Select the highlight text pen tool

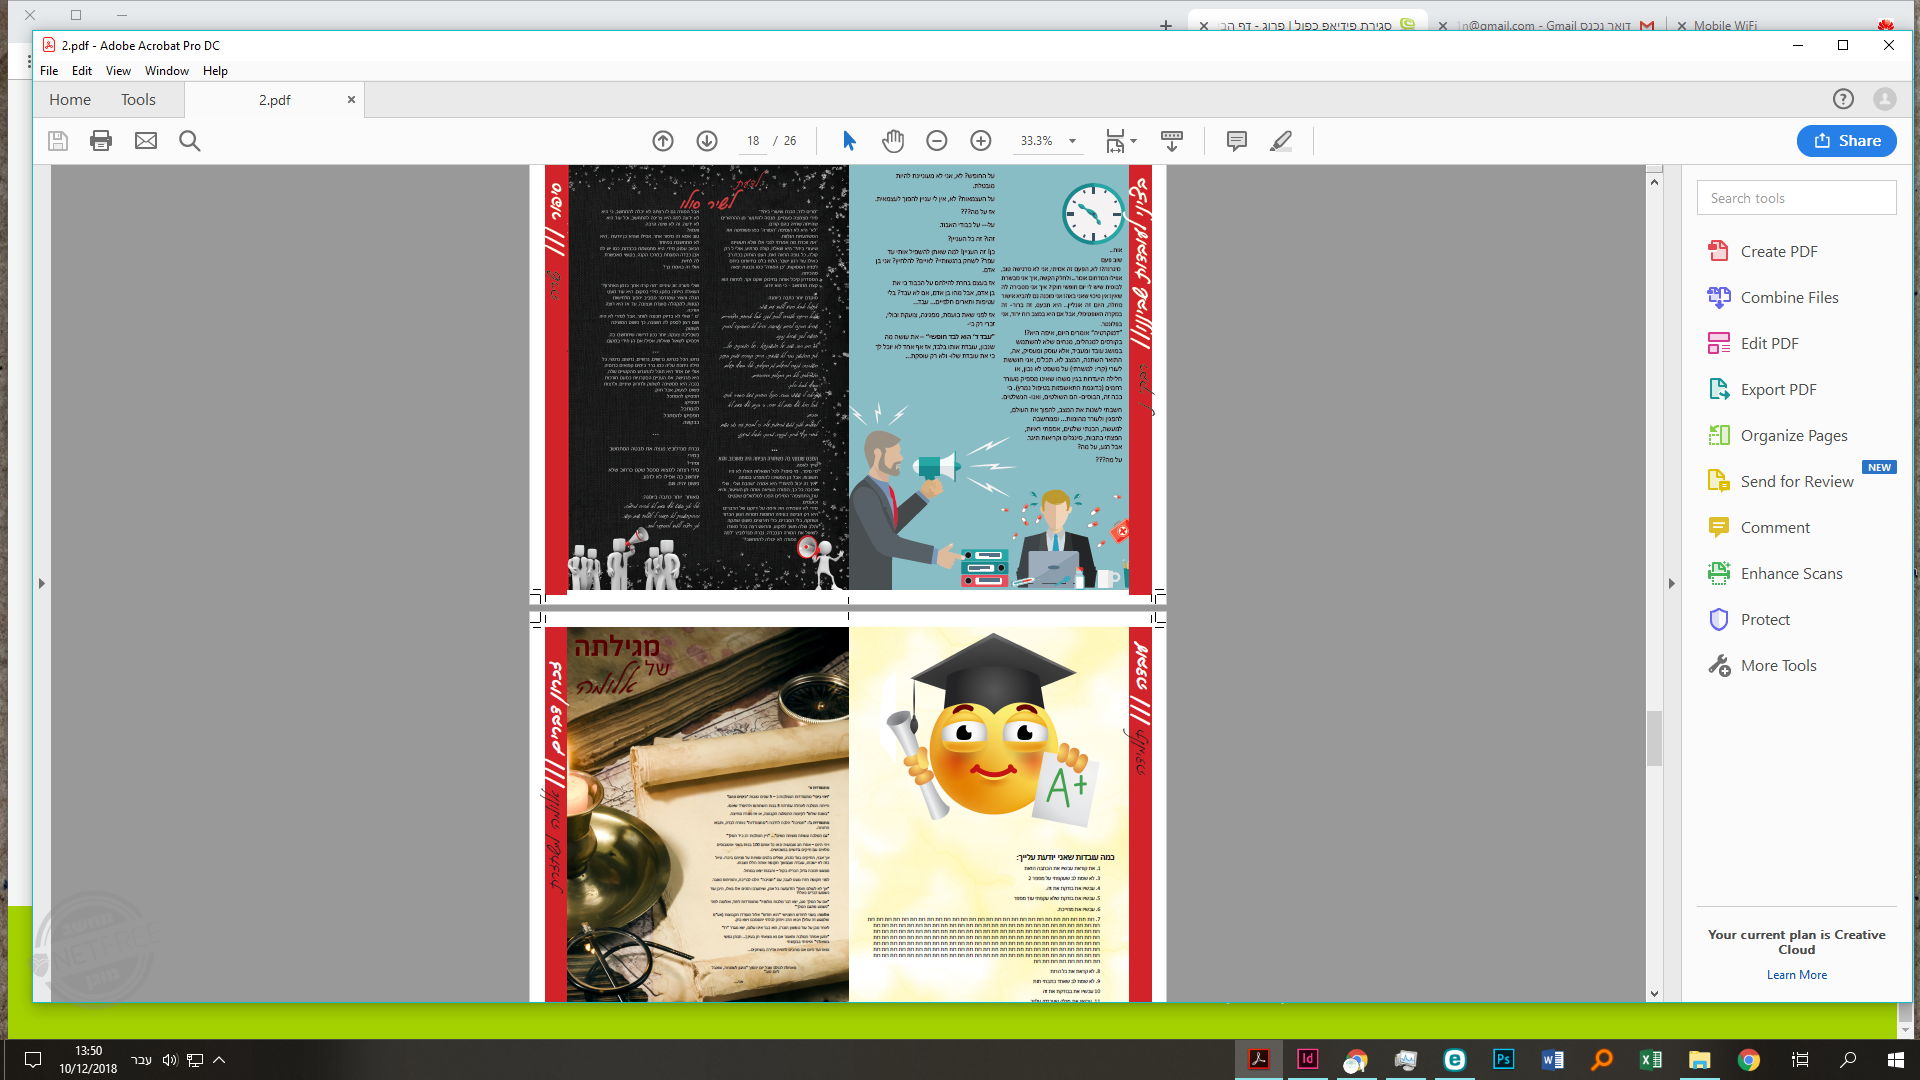click(1281, 141)
